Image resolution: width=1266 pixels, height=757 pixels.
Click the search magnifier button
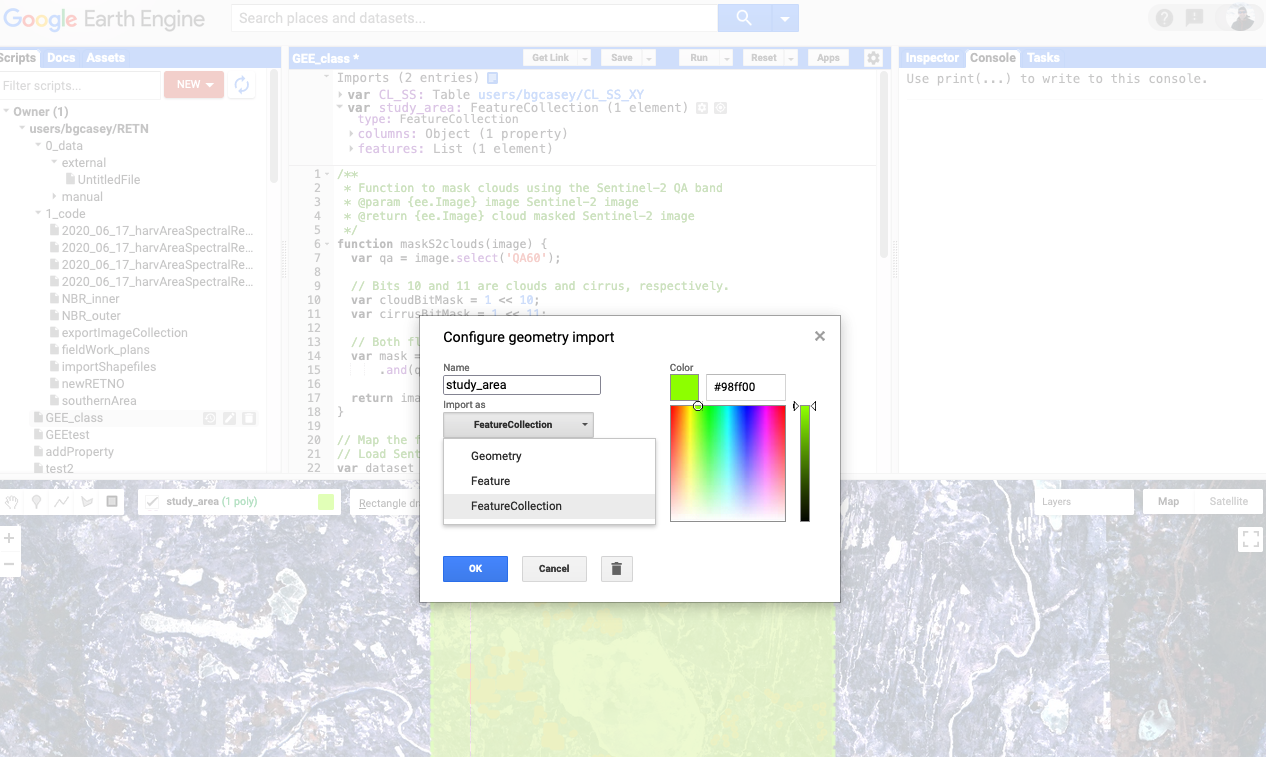click(x=744, y=18)
